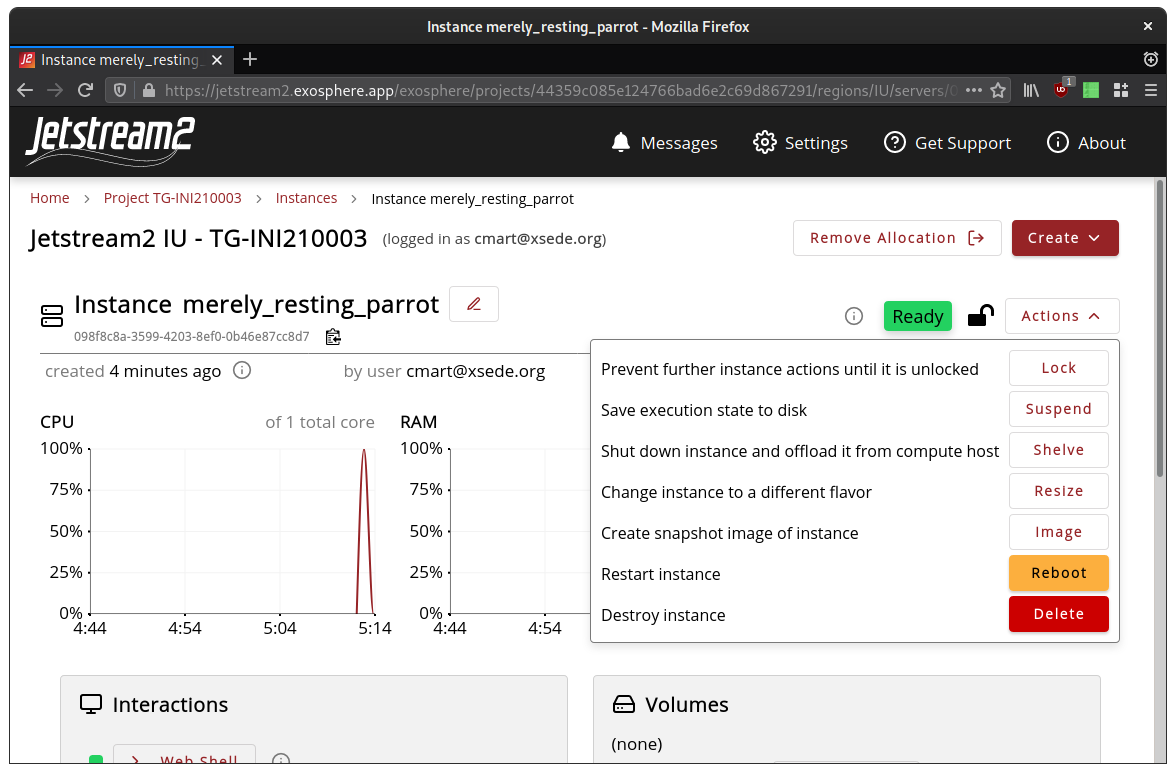The width and height of the screenshot is (1176, 773).
Task: Click the info icon next to creation time
Action: (x=242, y=371)
